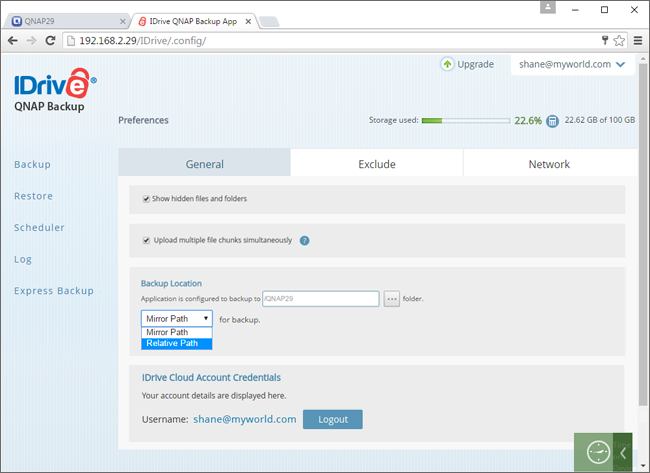Choose Relative Path from the list

(177, 343)
